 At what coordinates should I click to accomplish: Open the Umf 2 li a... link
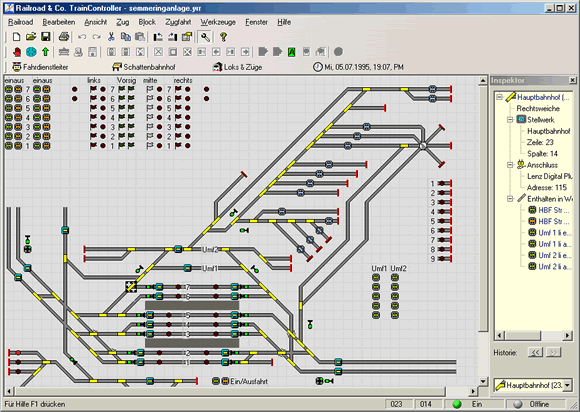click(550, 267)
